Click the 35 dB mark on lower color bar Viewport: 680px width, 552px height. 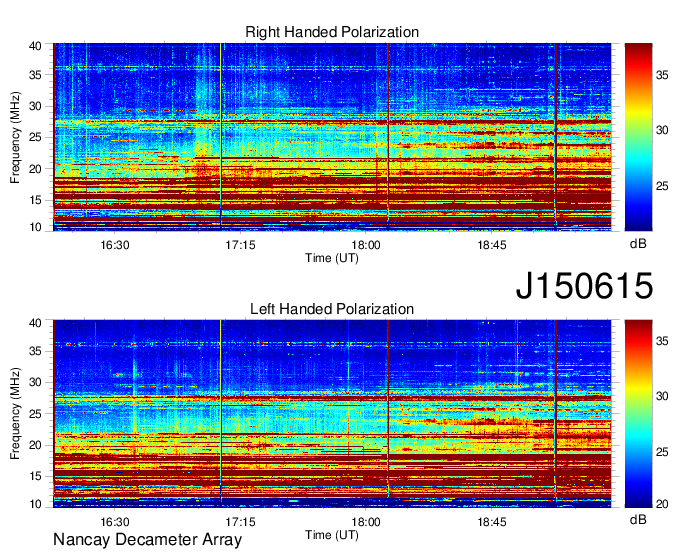(662, 341)
